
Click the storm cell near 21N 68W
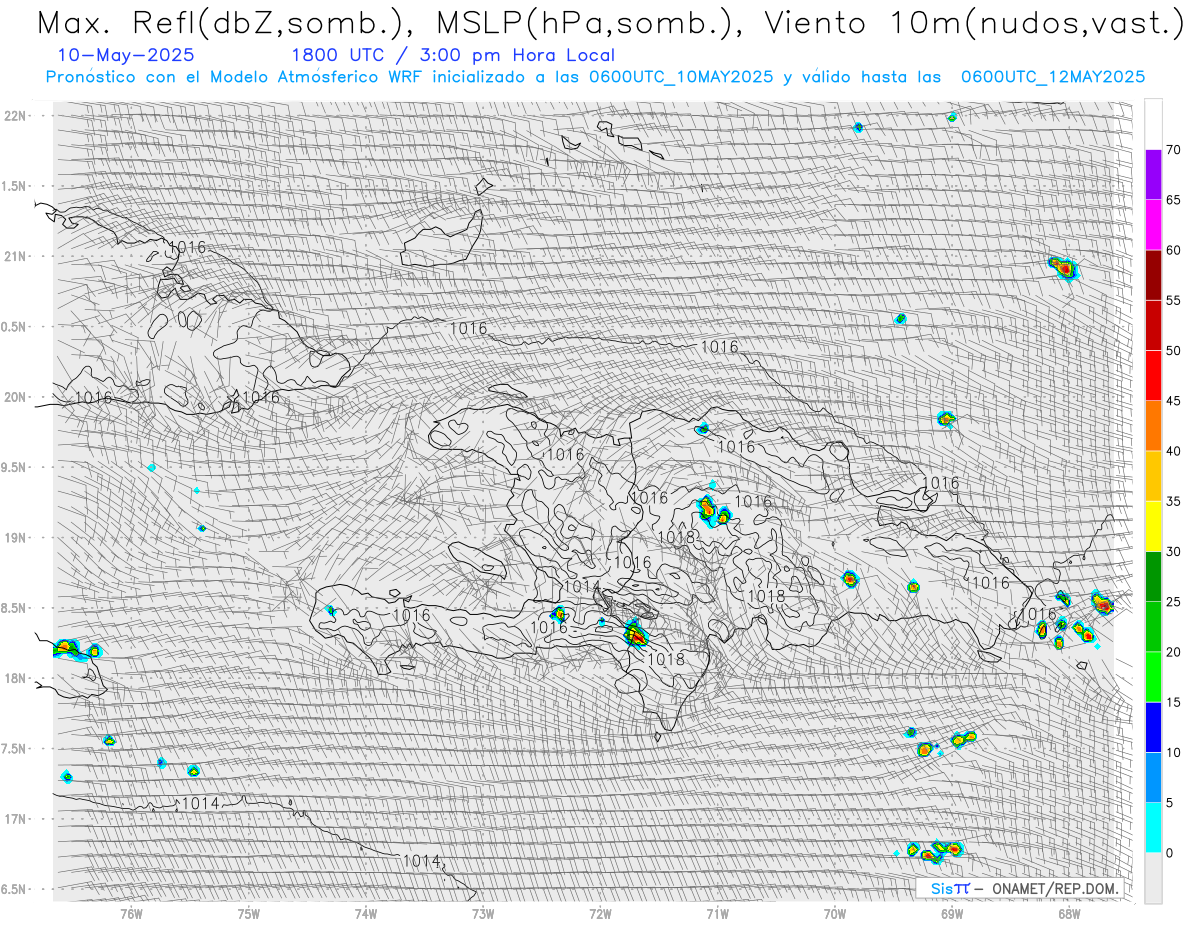point(1063,267)
